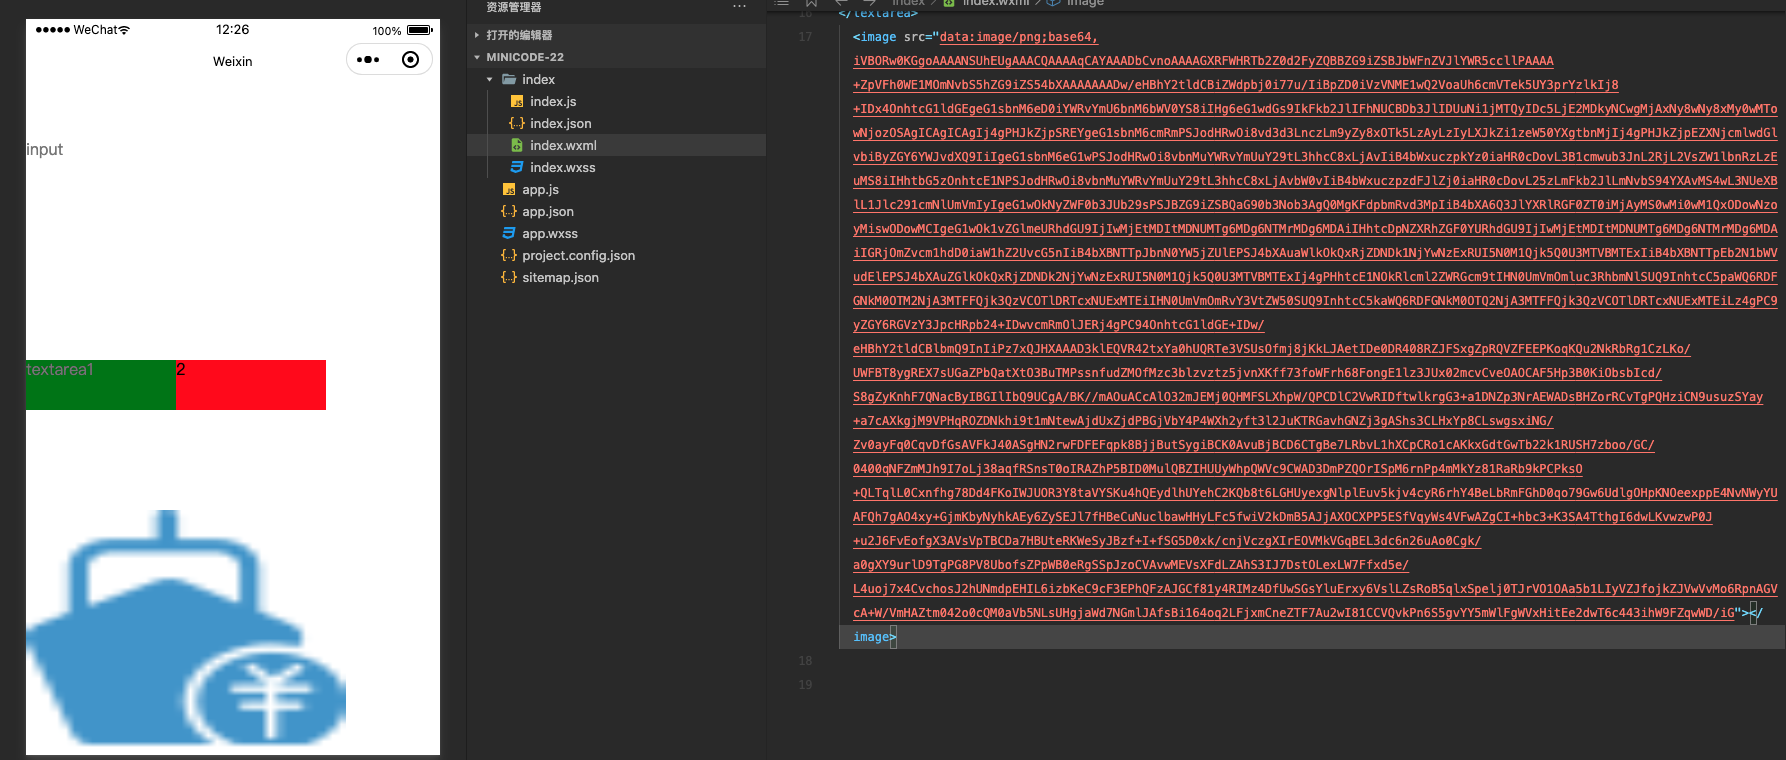Click the simulator Wi-Fi signal icon
This screenshot has height=760, width=1786.
(x=125, y=30)
